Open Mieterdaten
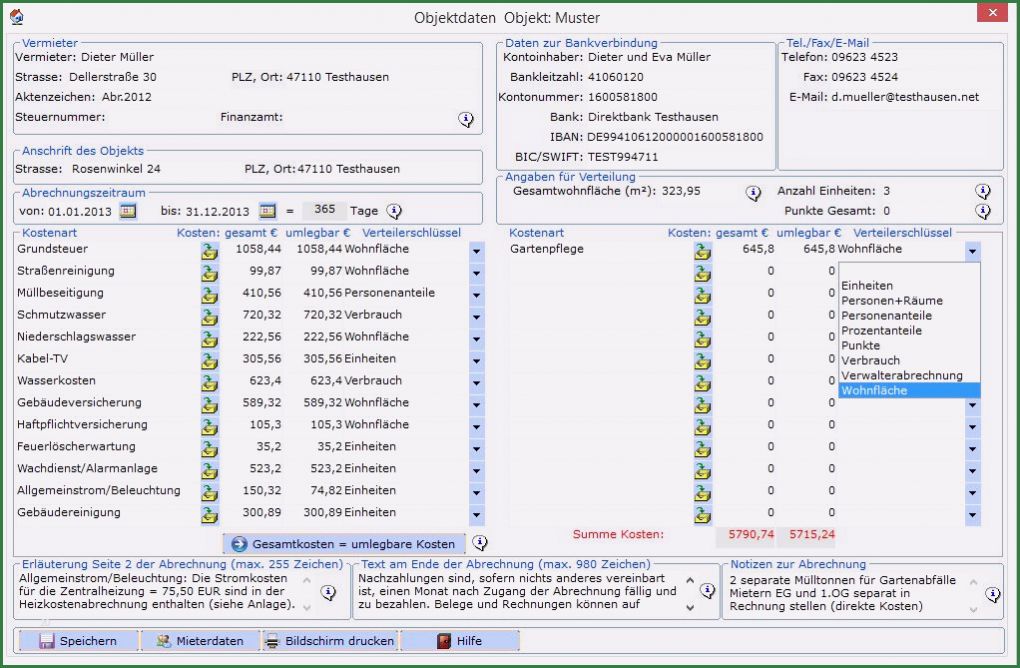The height and width of the screenshot is (668, 1020). click(199, 641)
